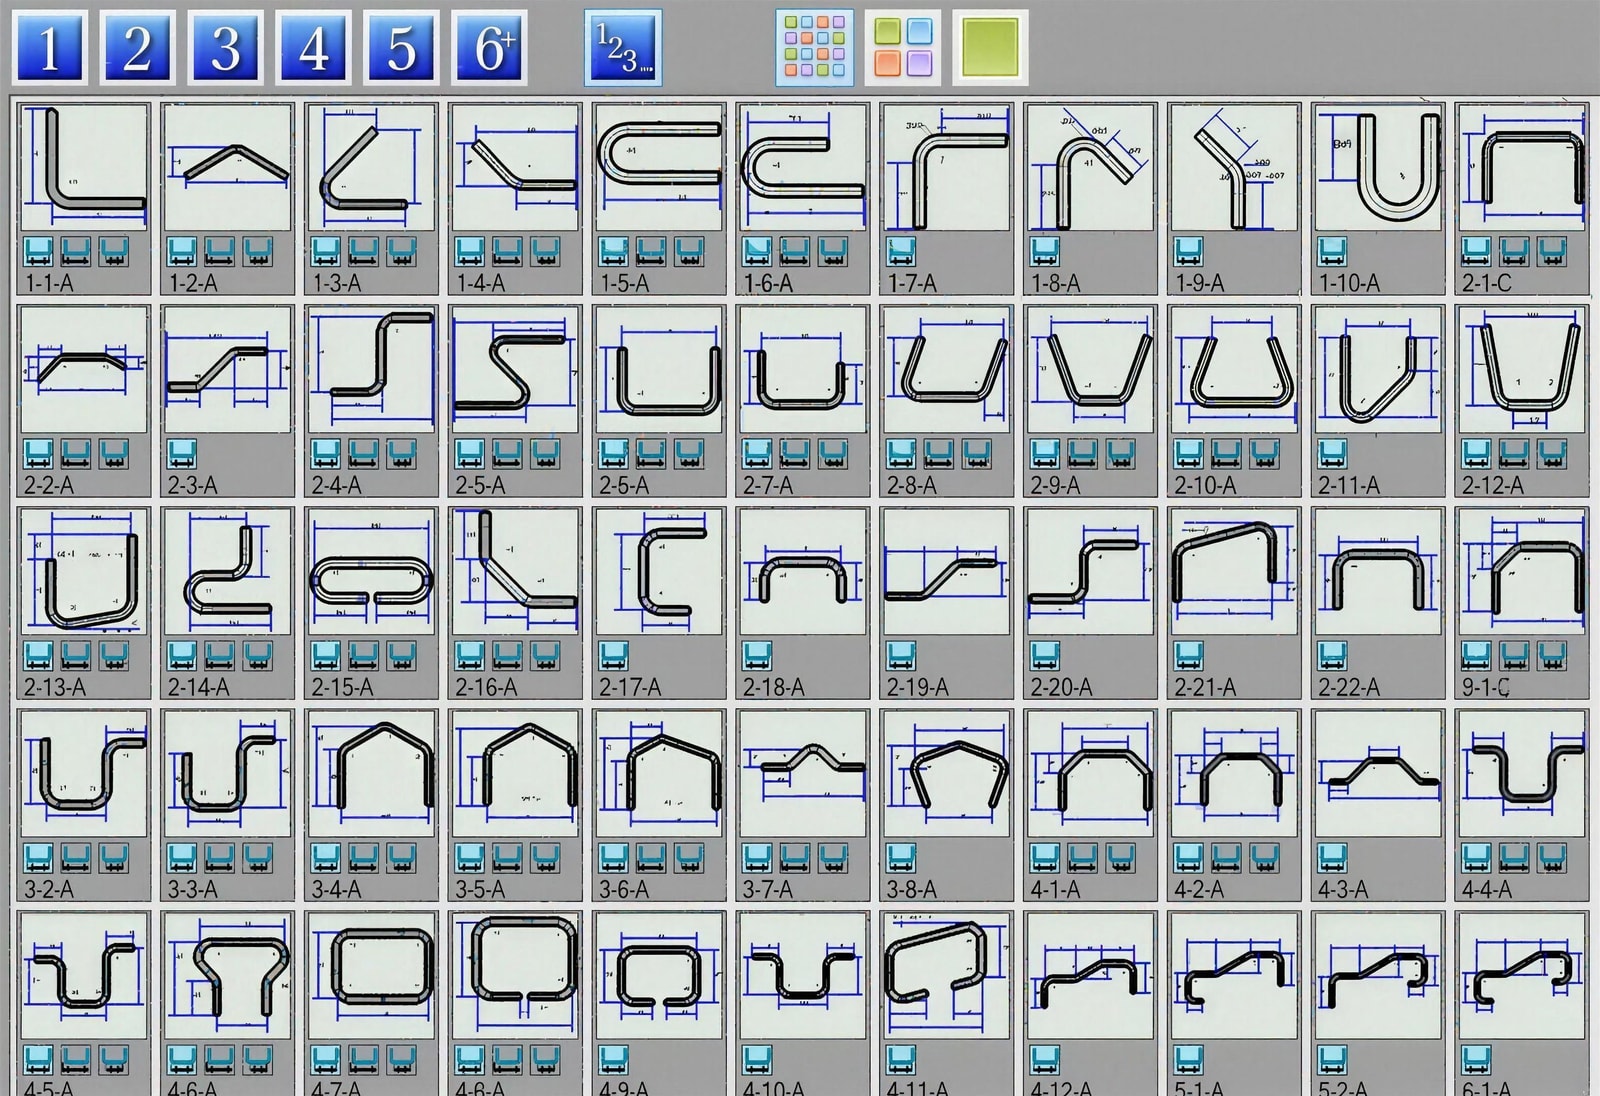Click third tooling icon under shape 2-8-A
1600x1096 pixels.
[976, 453]
